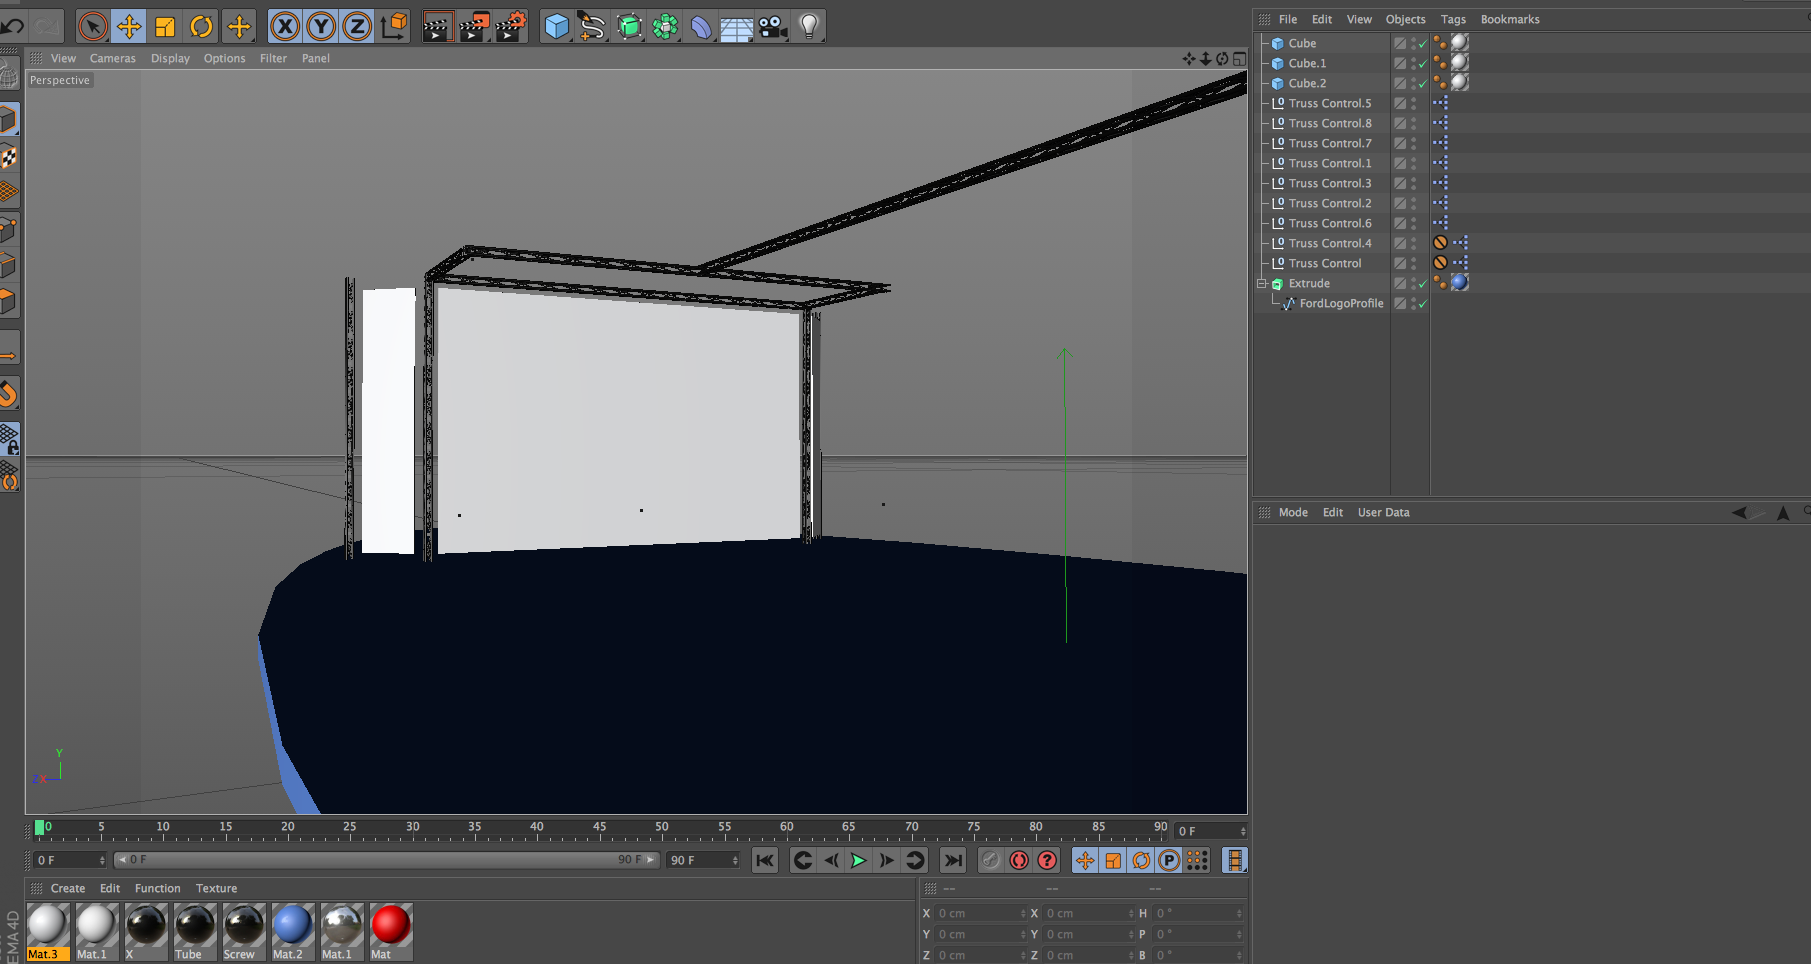Open the Edit Render Settings icon
Image resolution: width=1811 pixels, height=964 pixels.
coord(510,26)
